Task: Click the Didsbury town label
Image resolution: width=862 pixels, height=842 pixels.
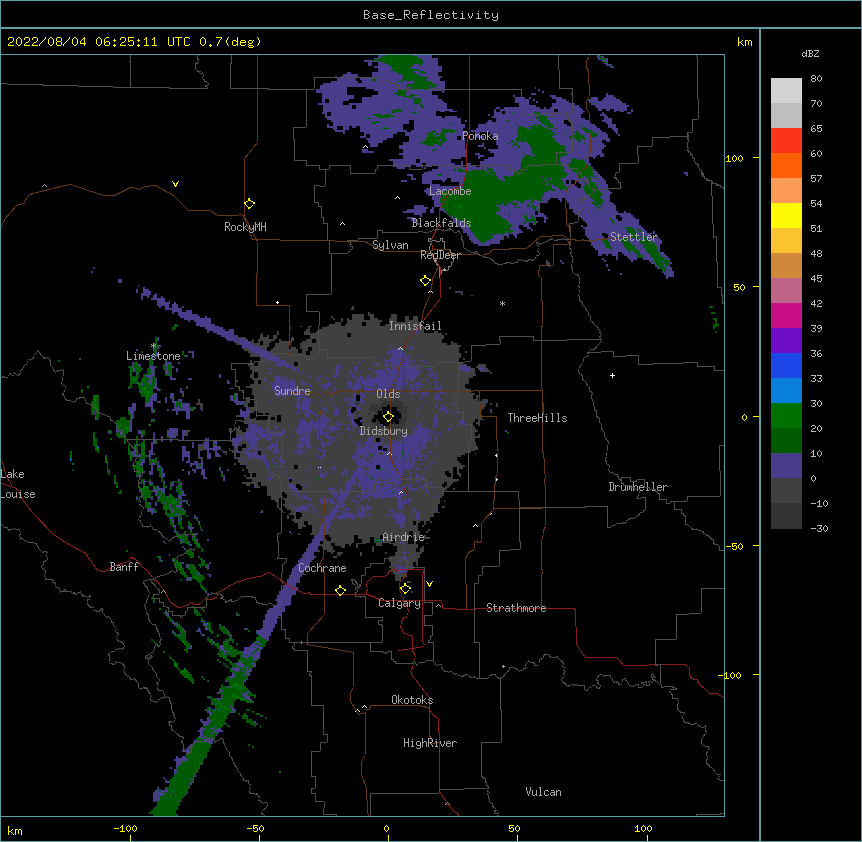Action: point(384,431)
